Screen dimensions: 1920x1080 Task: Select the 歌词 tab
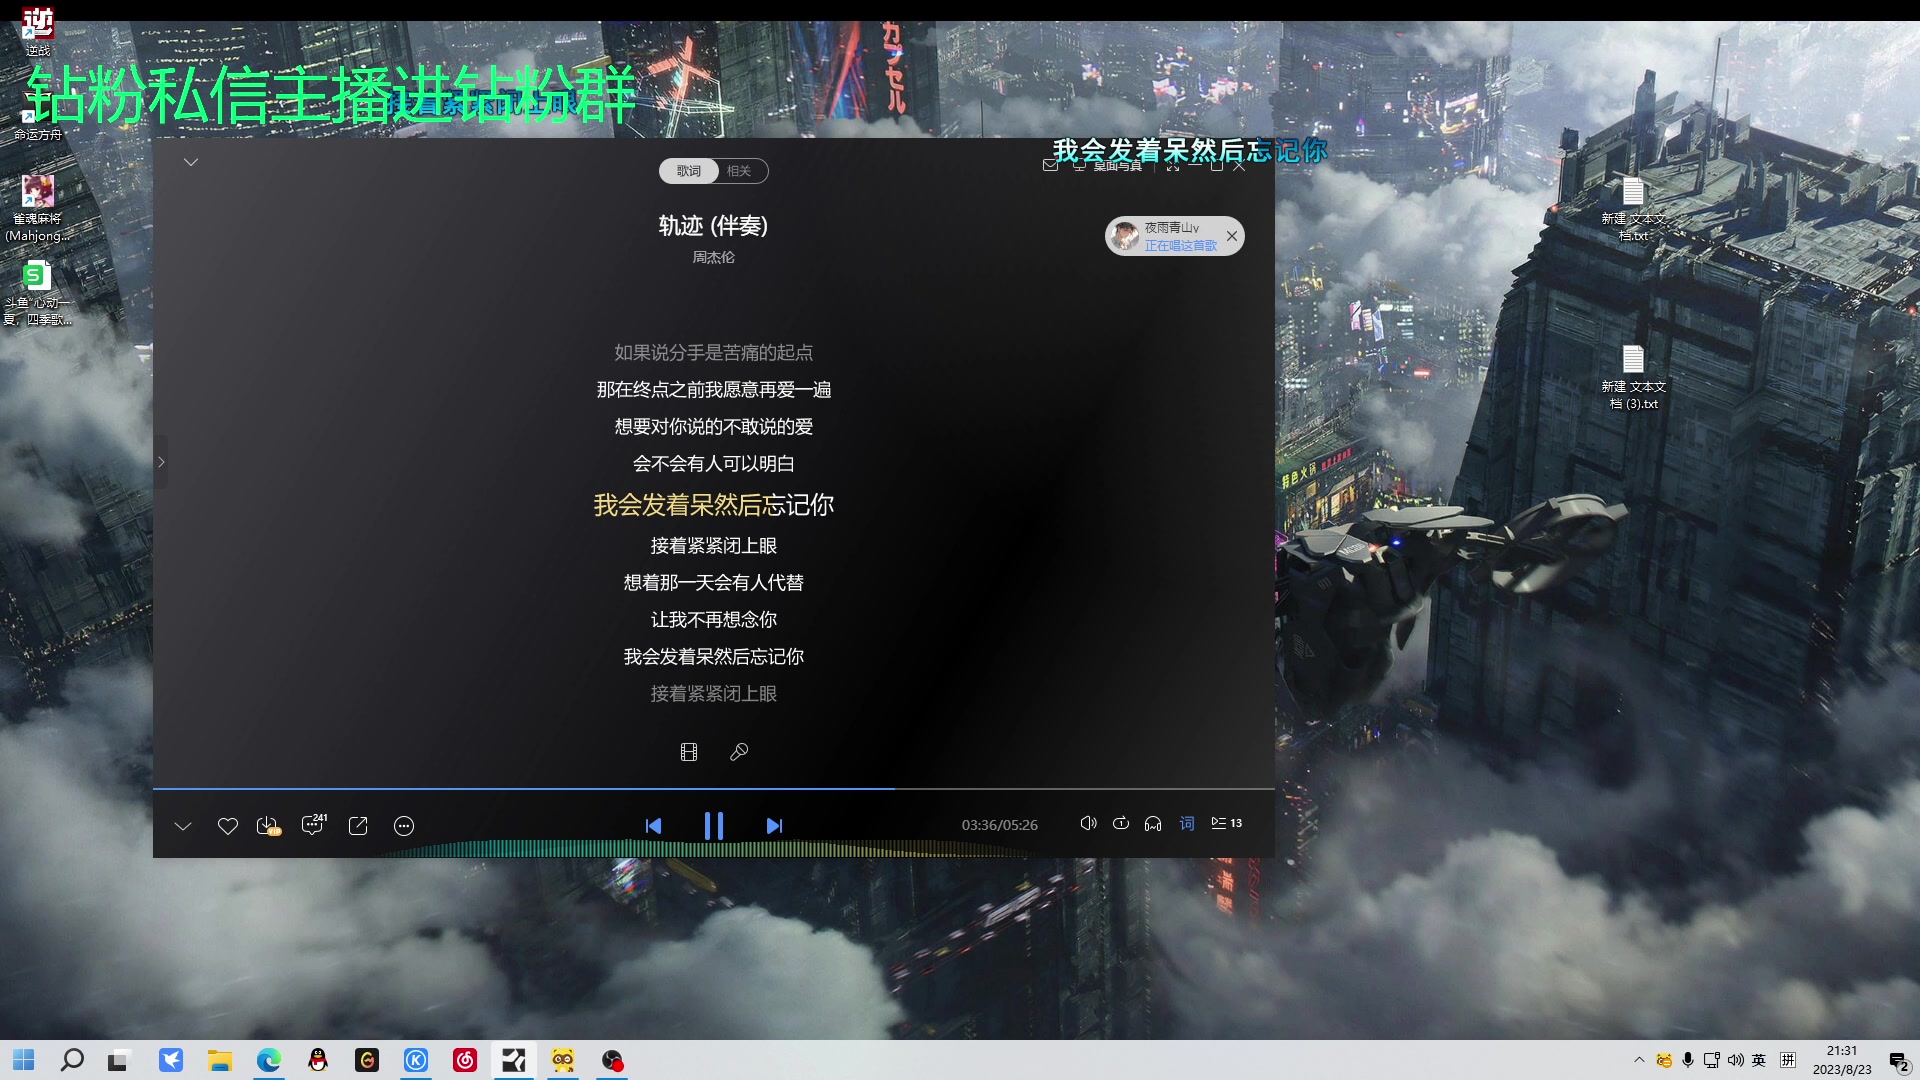click(687, 171)
